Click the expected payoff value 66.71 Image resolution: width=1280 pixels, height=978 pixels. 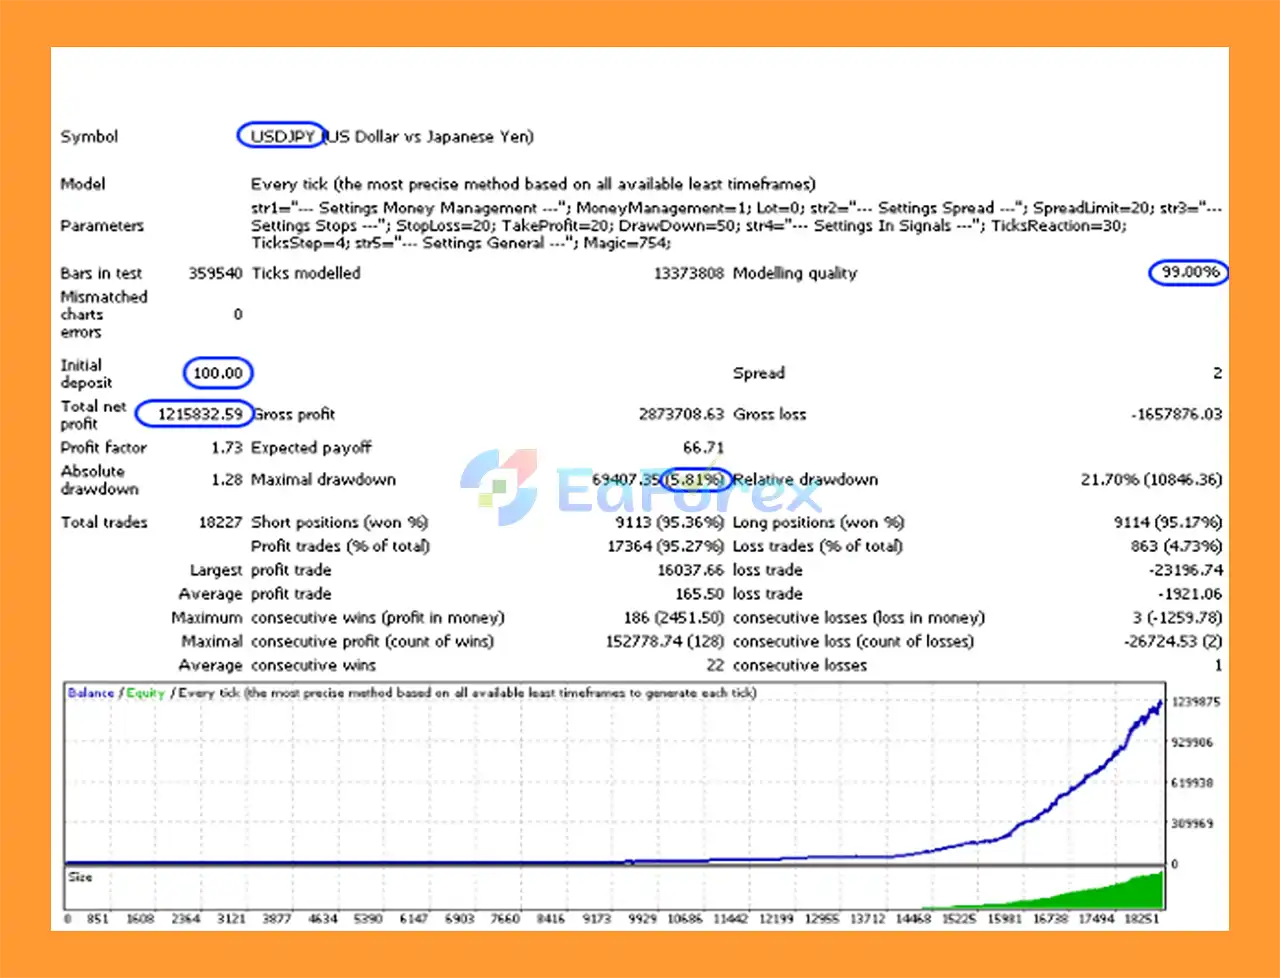[703, 447]
